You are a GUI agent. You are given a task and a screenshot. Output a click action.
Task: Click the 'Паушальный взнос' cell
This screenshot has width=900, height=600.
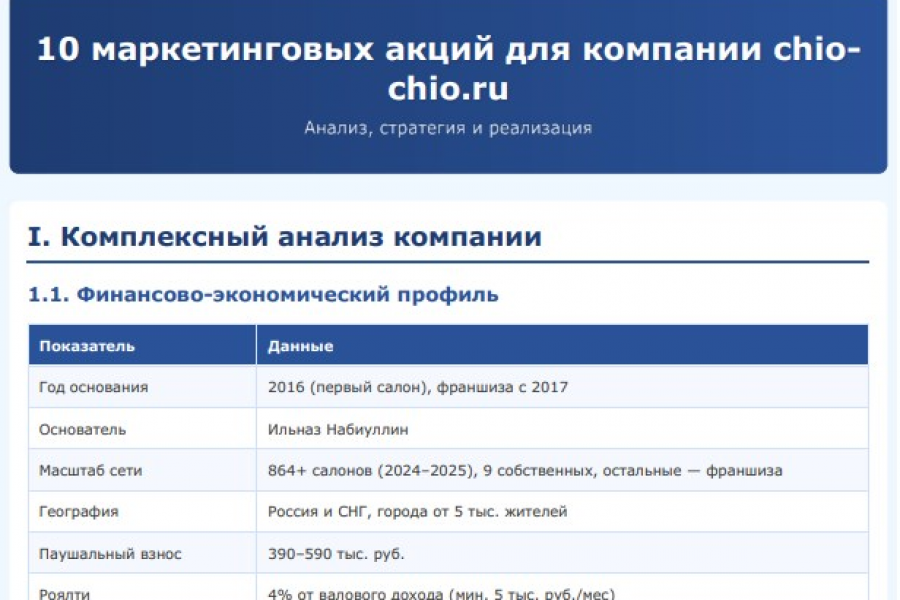click(x=142, y=553)
